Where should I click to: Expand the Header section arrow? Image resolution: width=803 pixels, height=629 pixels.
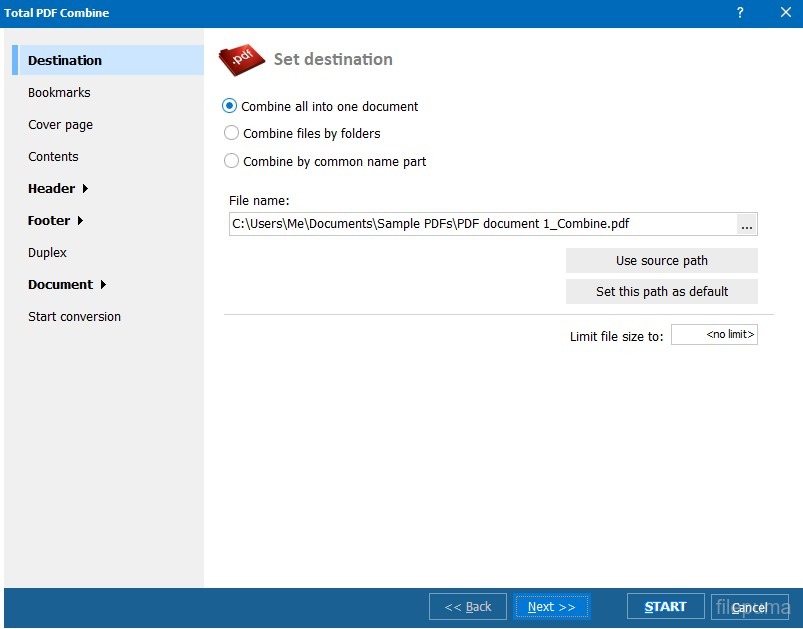[x=85, y=189]
